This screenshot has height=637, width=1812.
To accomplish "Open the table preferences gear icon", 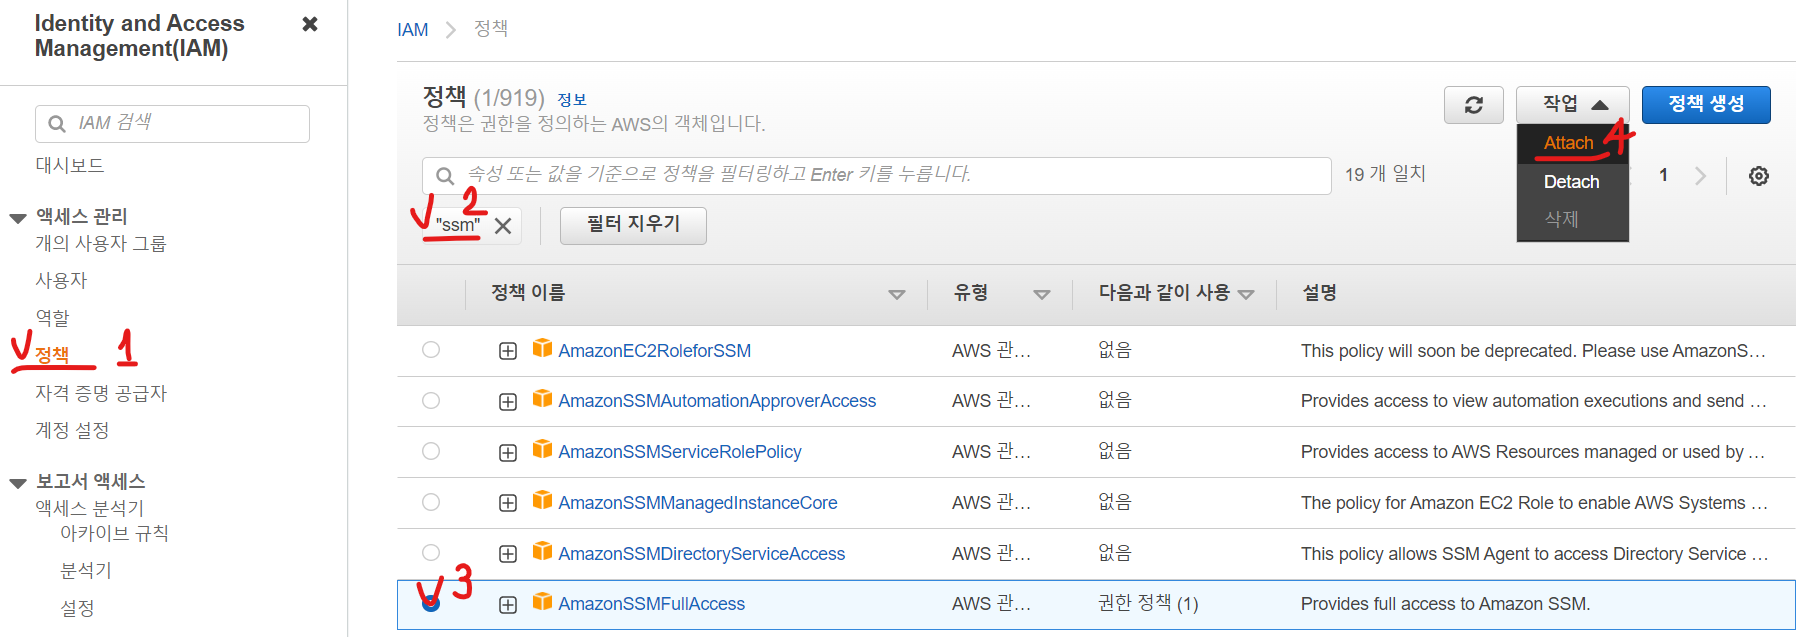I will pyautogui.click(x=1759, y=176).
